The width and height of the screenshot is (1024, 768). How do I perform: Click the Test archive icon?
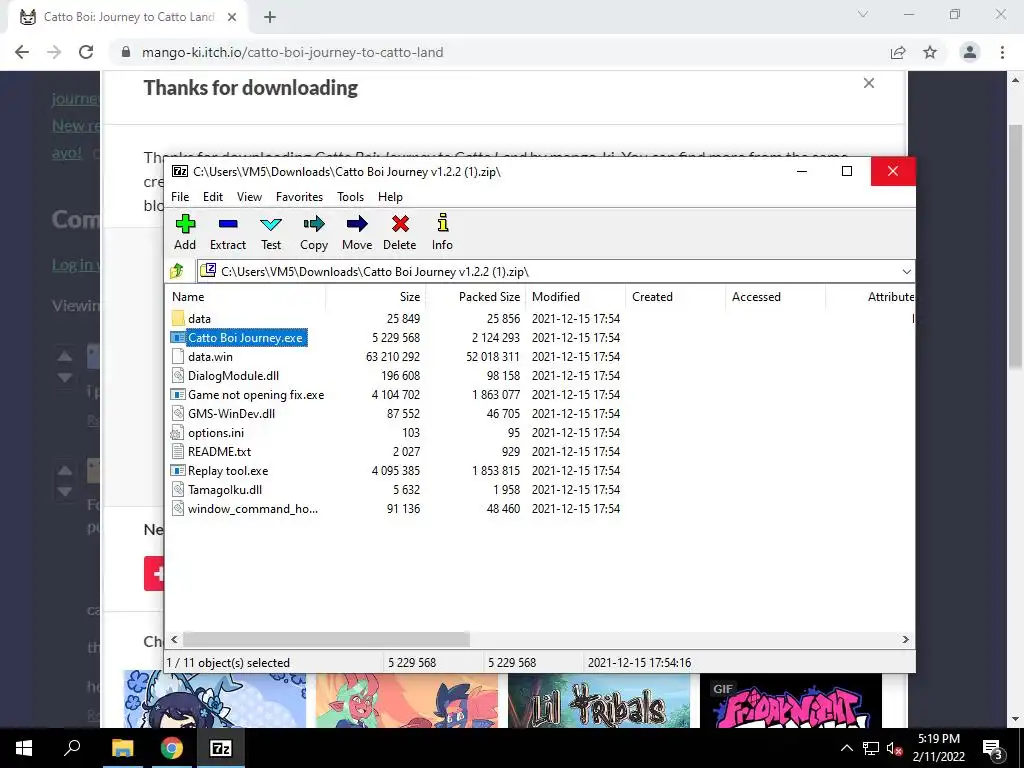click(271, 225)
